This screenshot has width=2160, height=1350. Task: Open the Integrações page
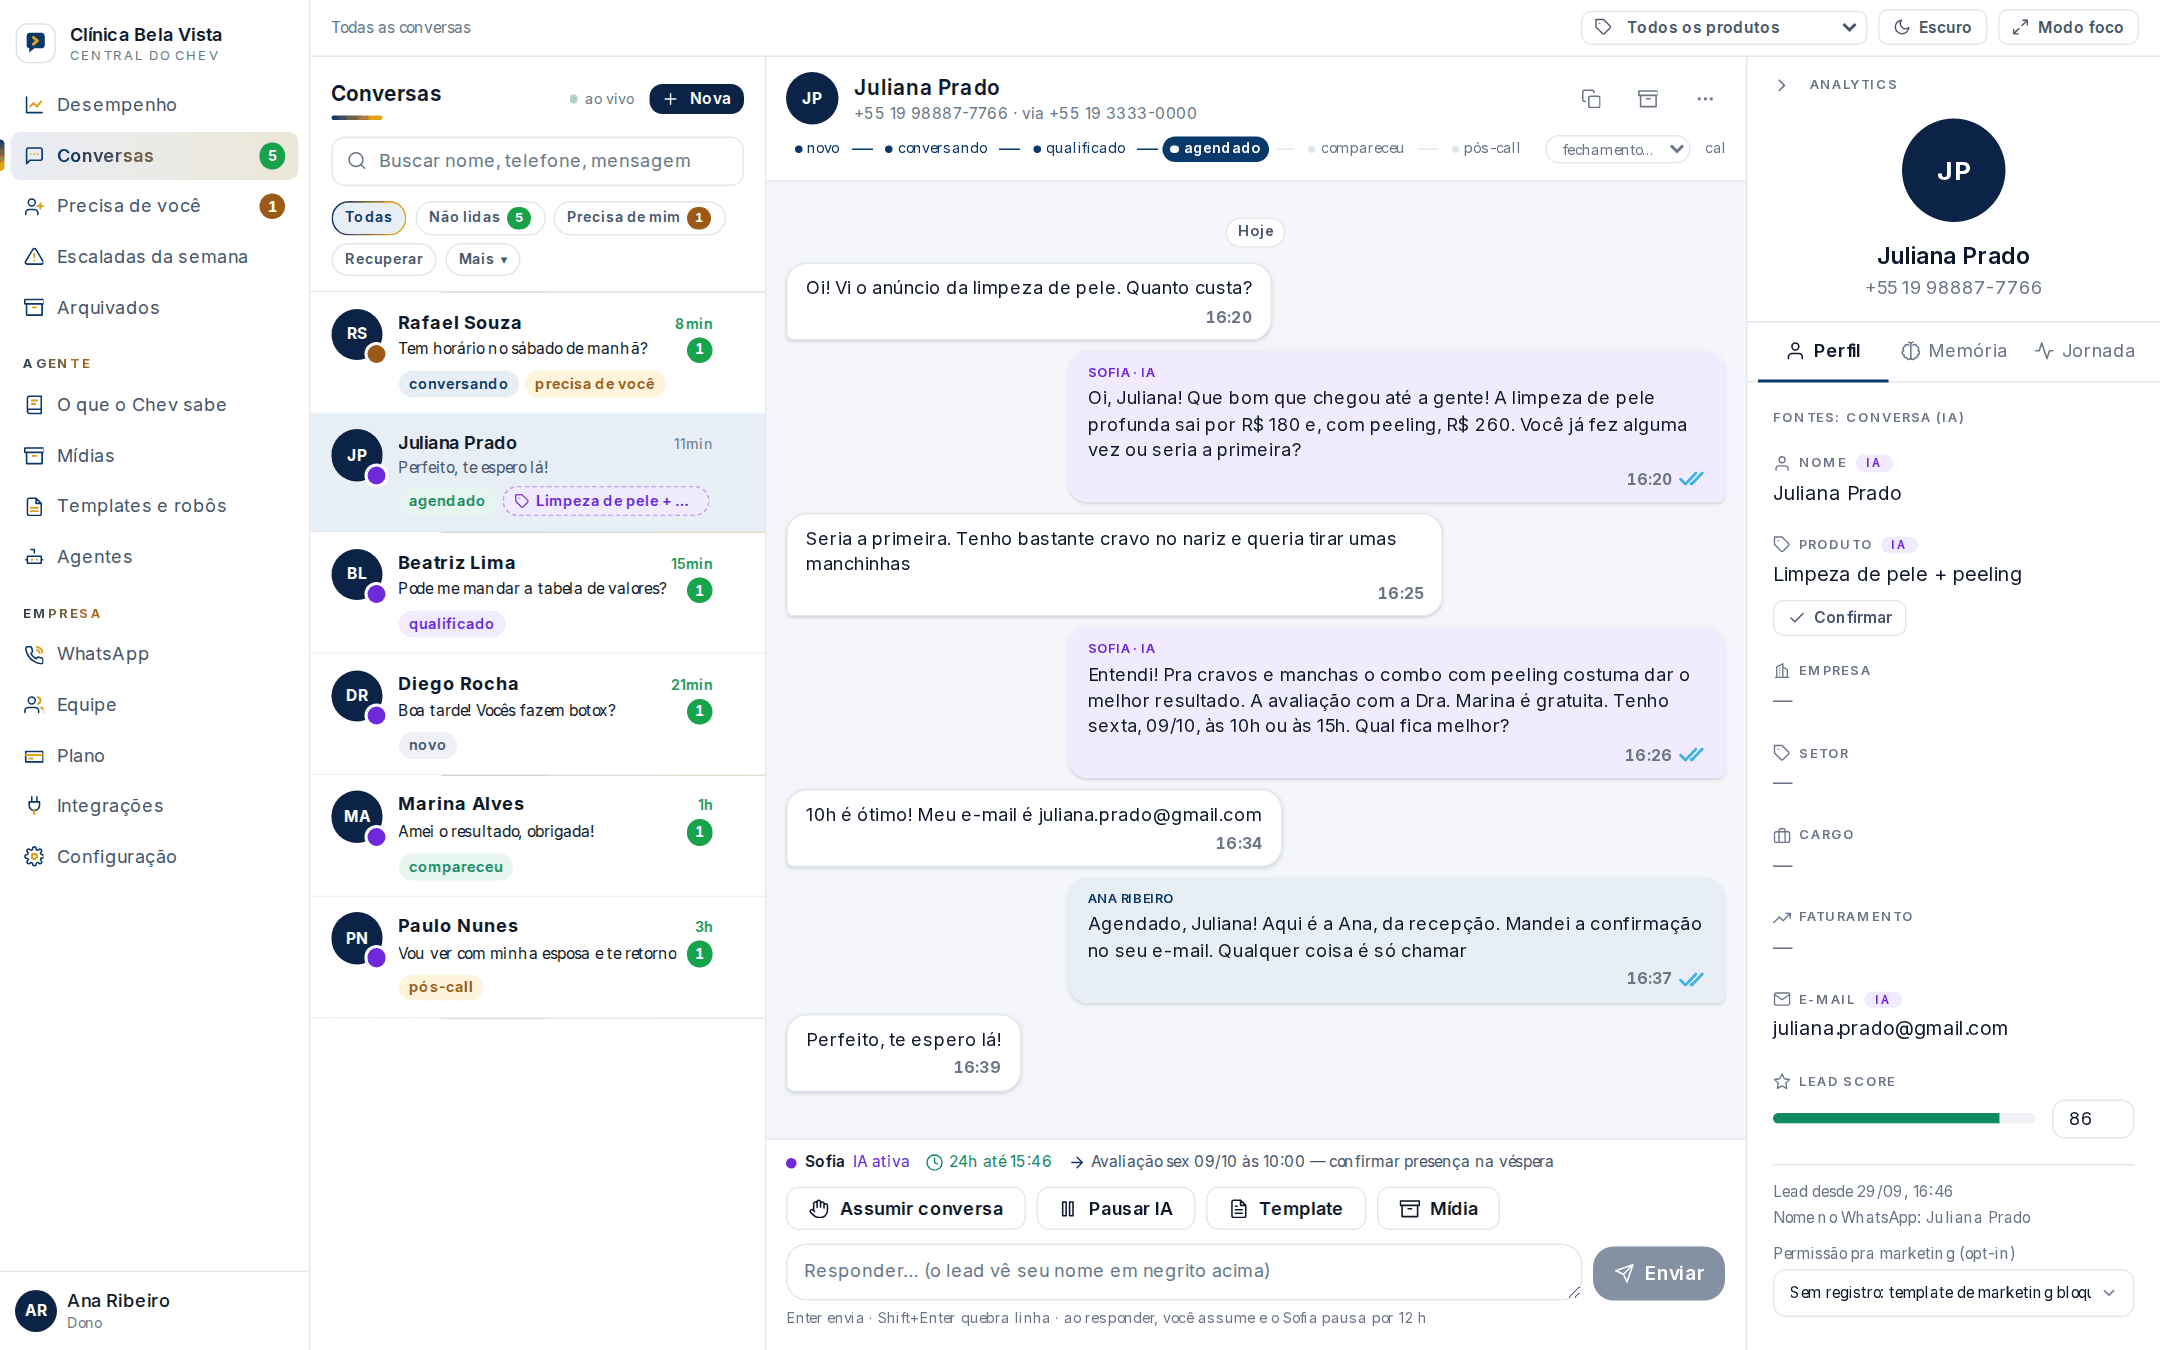[155, 806]
